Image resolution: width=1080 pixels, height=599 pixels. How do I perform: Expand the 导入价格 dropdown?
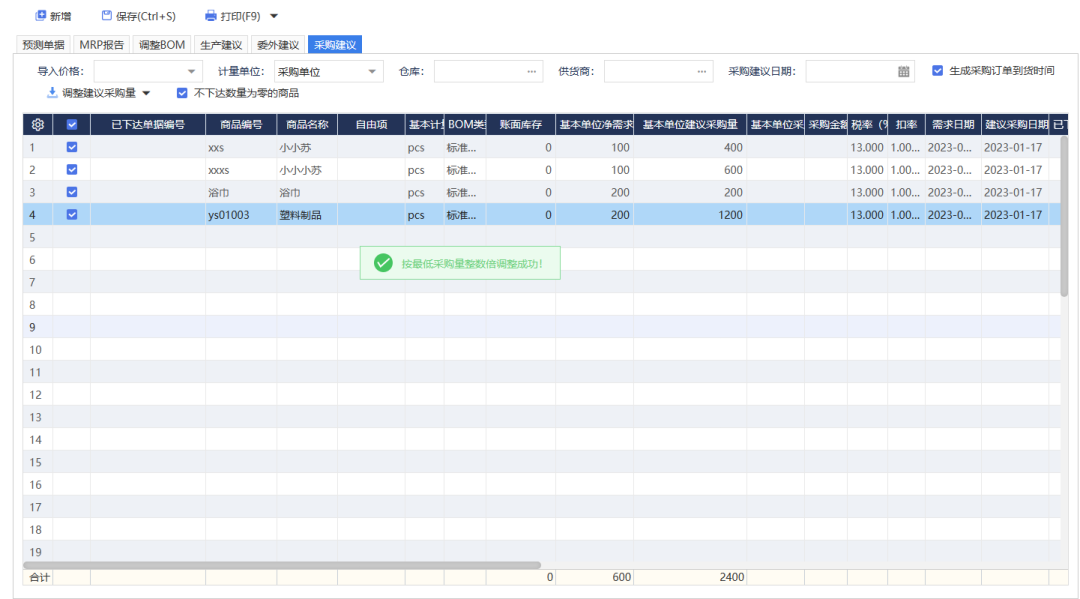pos(192,71)
